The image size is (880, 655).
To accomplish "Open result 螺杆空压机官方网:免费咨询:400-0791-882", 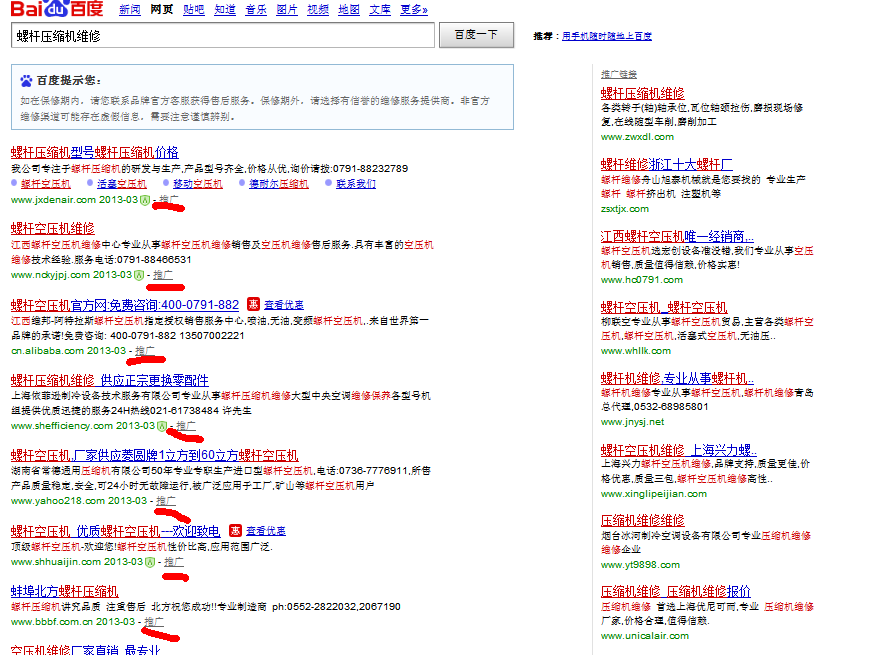I will pos(125,305).
